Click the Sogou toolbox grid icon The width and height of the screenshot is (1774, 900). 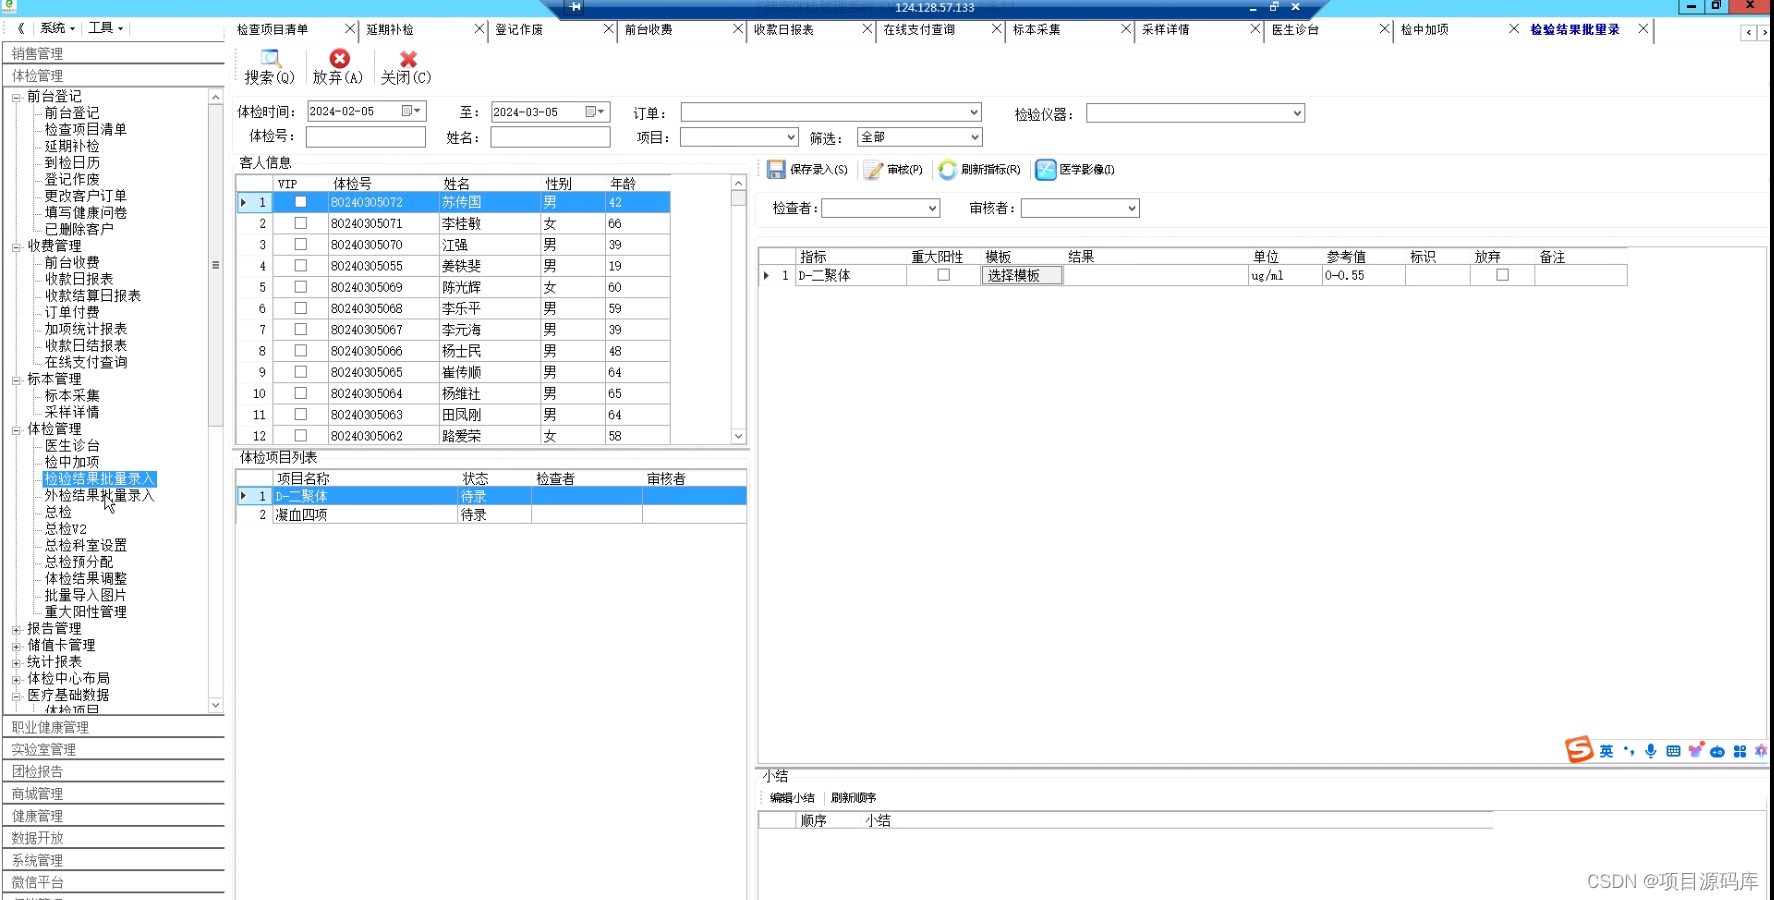[x=1740, y=751]
